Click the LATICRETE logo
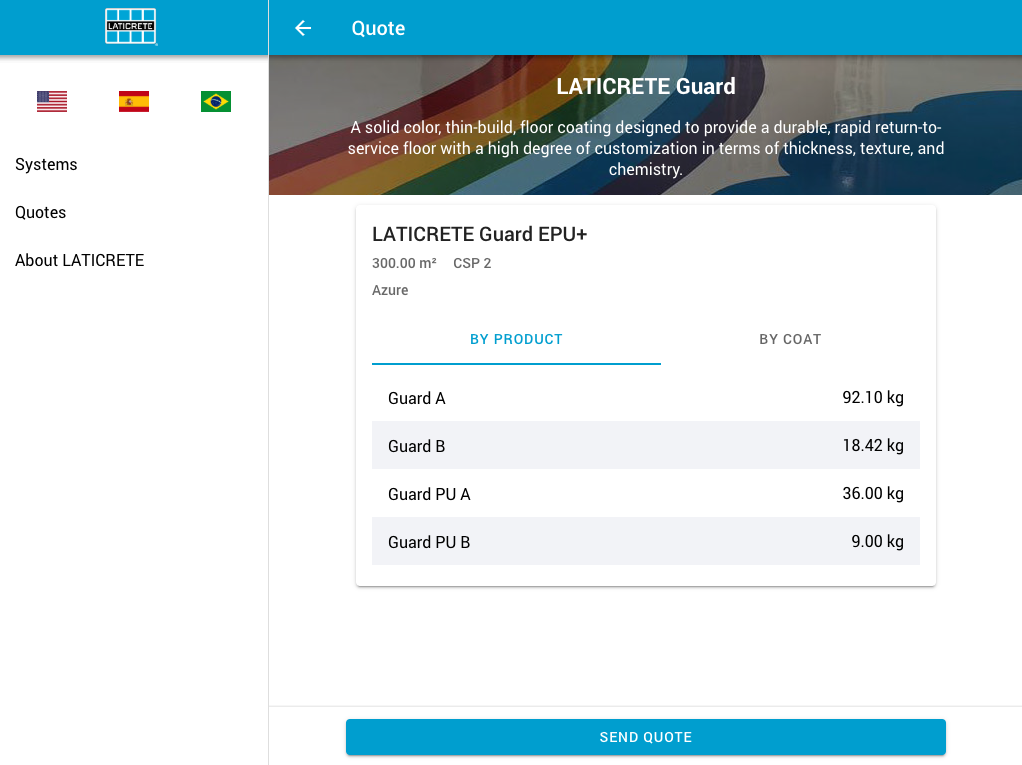The width and height of the screenshot is (1022, 765). (131, 27)
